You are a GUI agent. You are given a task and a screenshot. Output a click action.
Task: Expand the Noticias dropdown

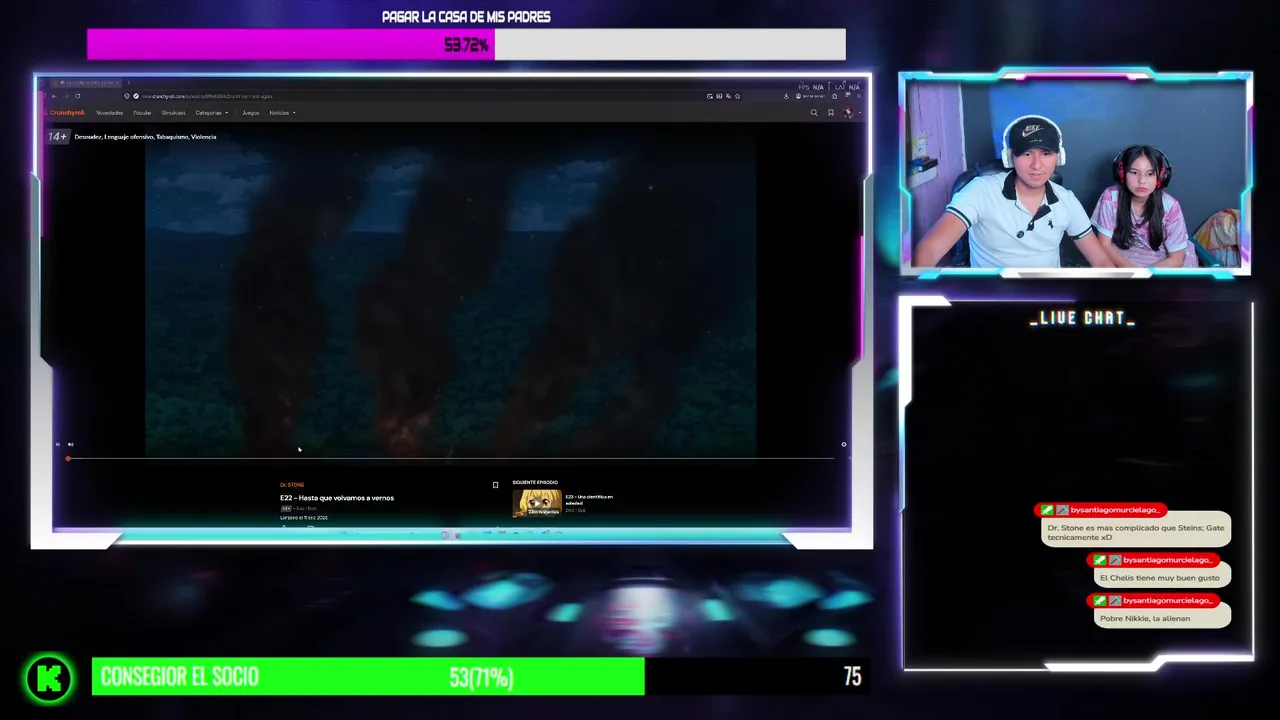point(282,113)
